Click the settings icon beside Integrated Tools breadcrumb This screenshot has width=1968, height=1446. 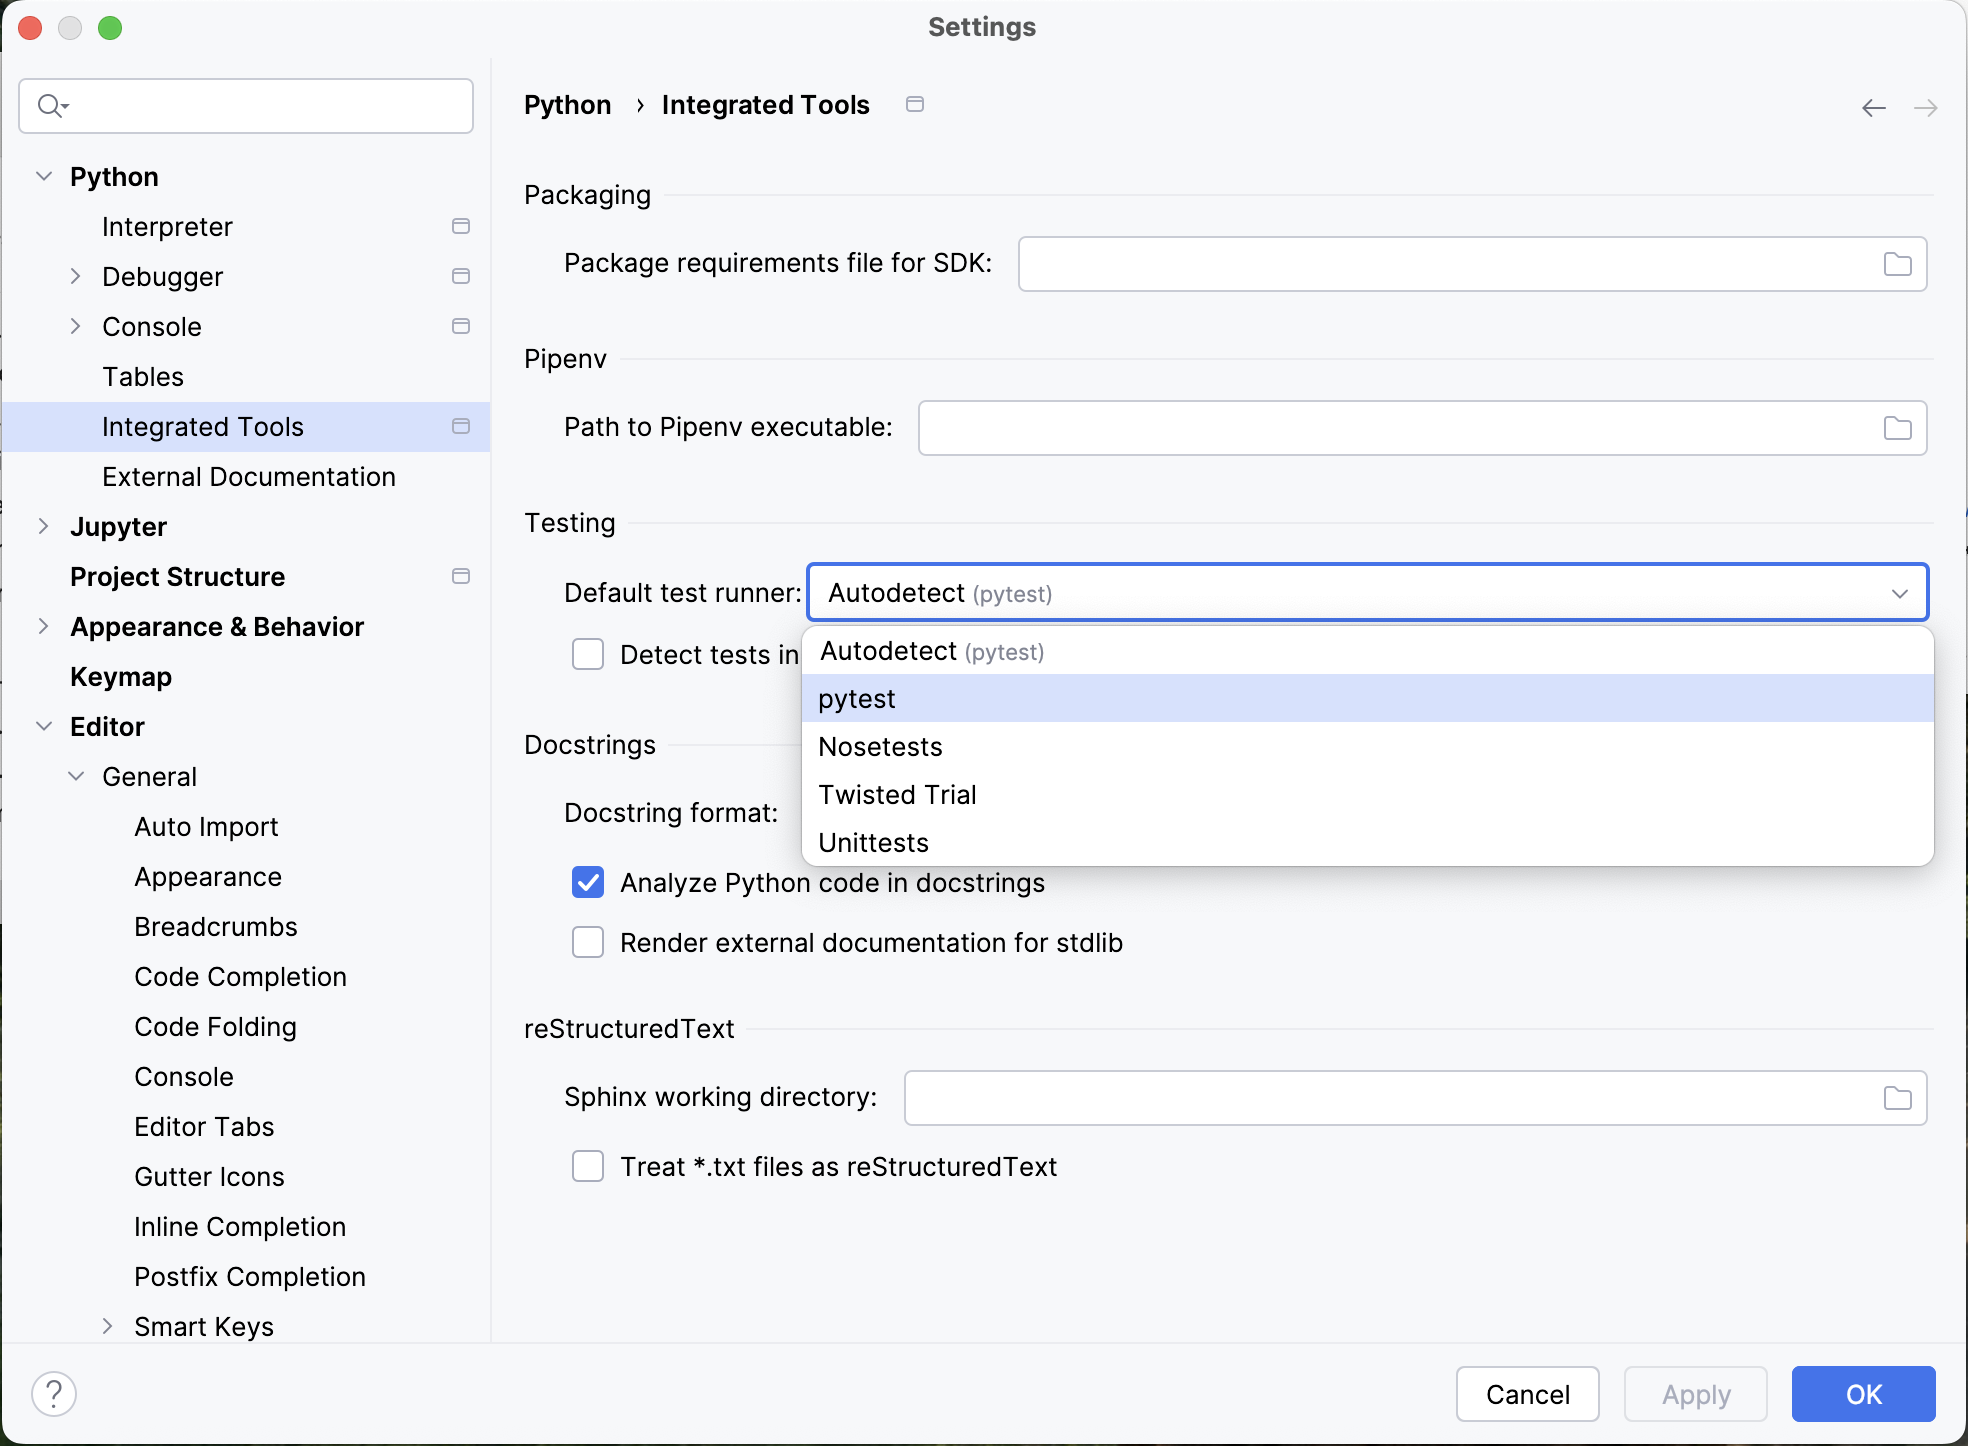pos(914,104)
